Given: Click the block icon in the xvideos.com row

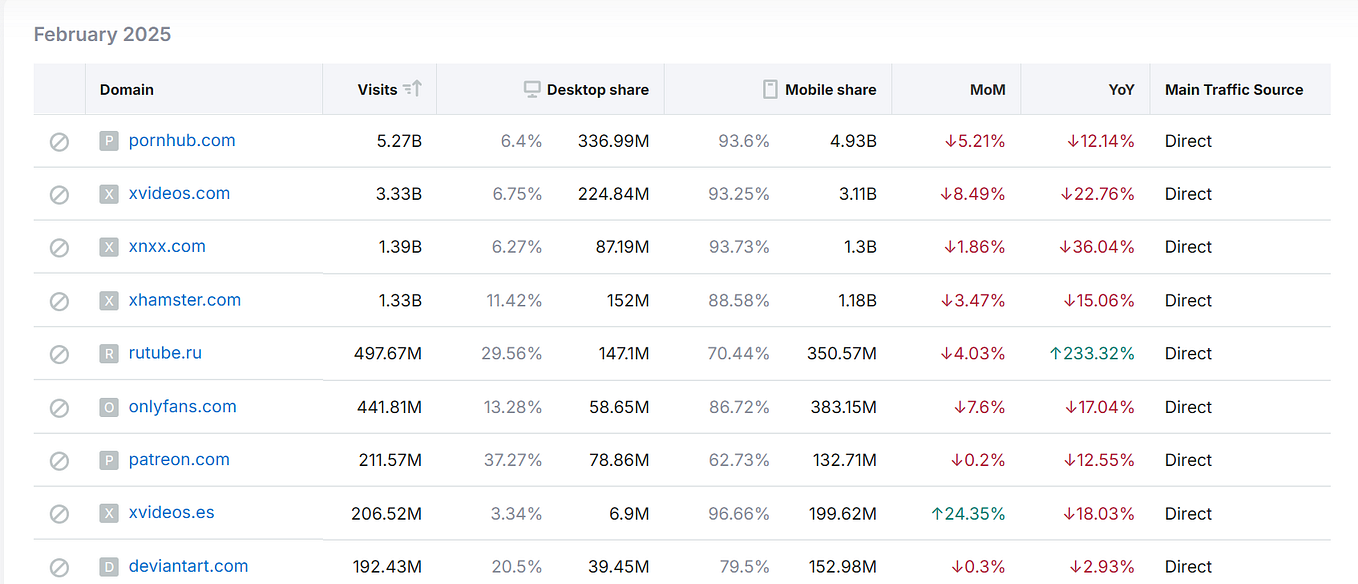Looking at the screenshot, I should coord(59,195).
